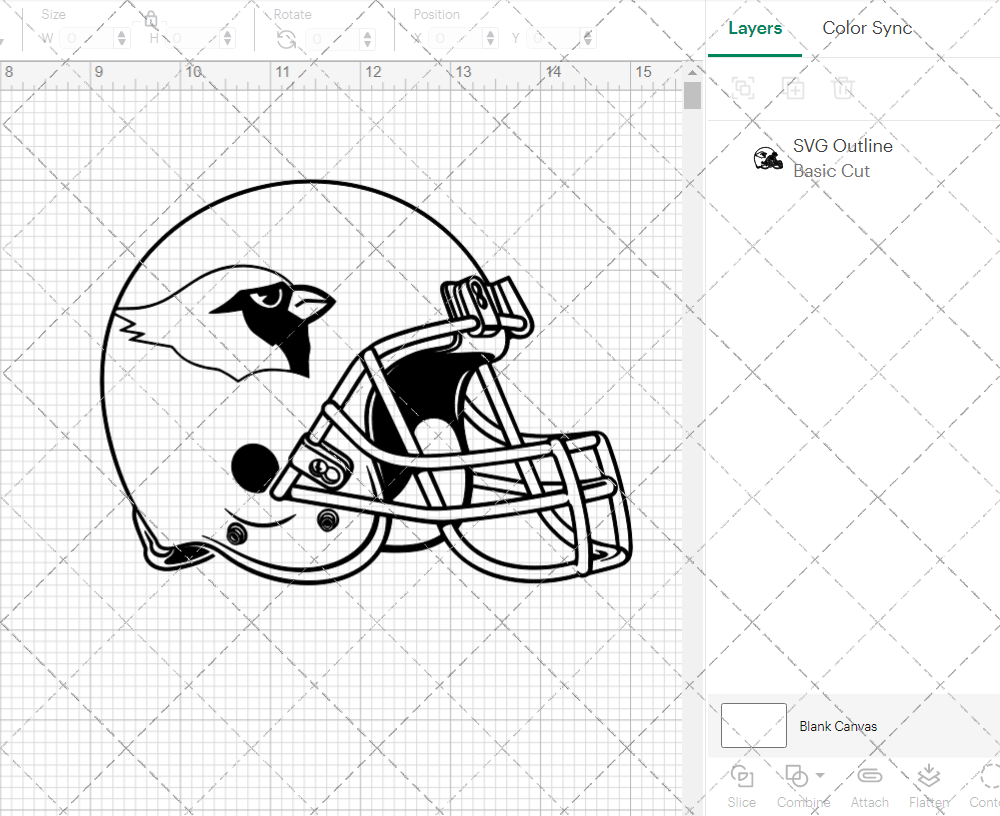1000x816 pixels.
Task: Click the Duplicate icon in the Layers panel
Action: (794, 89)
